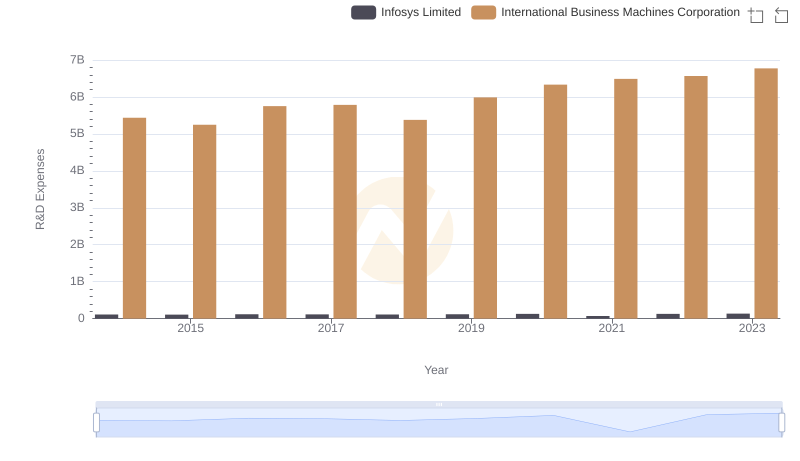Click the top mover bar of data zoom
This screenshot has width=800, height=461.
[439, 404]
